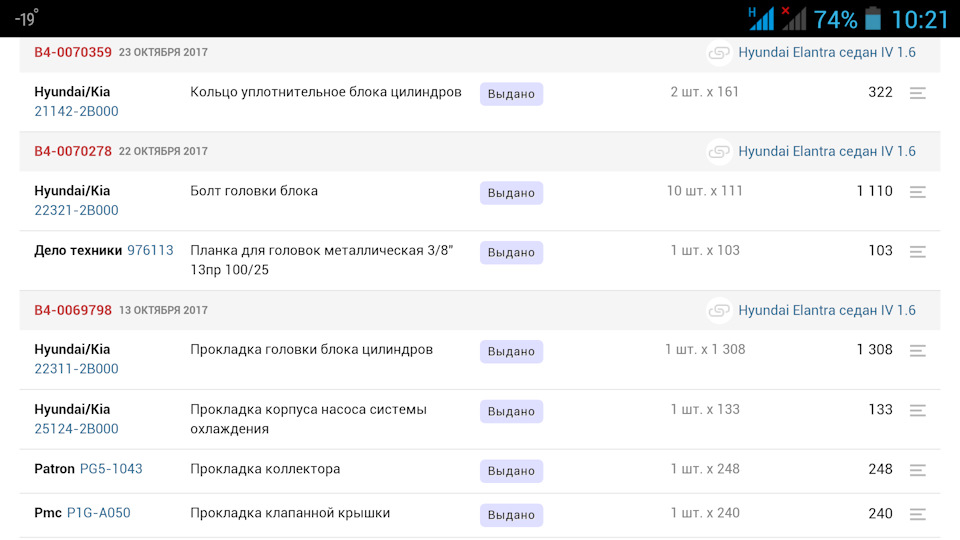Open order number B4-0069798

click(x=73, y=310)
